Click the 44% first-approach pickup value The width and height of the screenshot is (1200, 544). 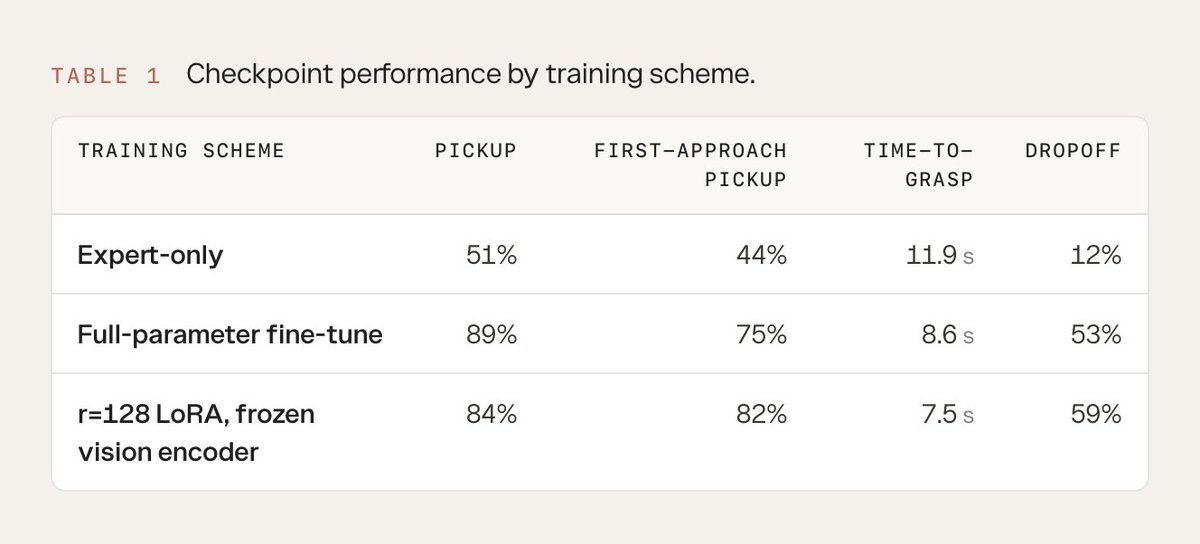click(761, 255)
